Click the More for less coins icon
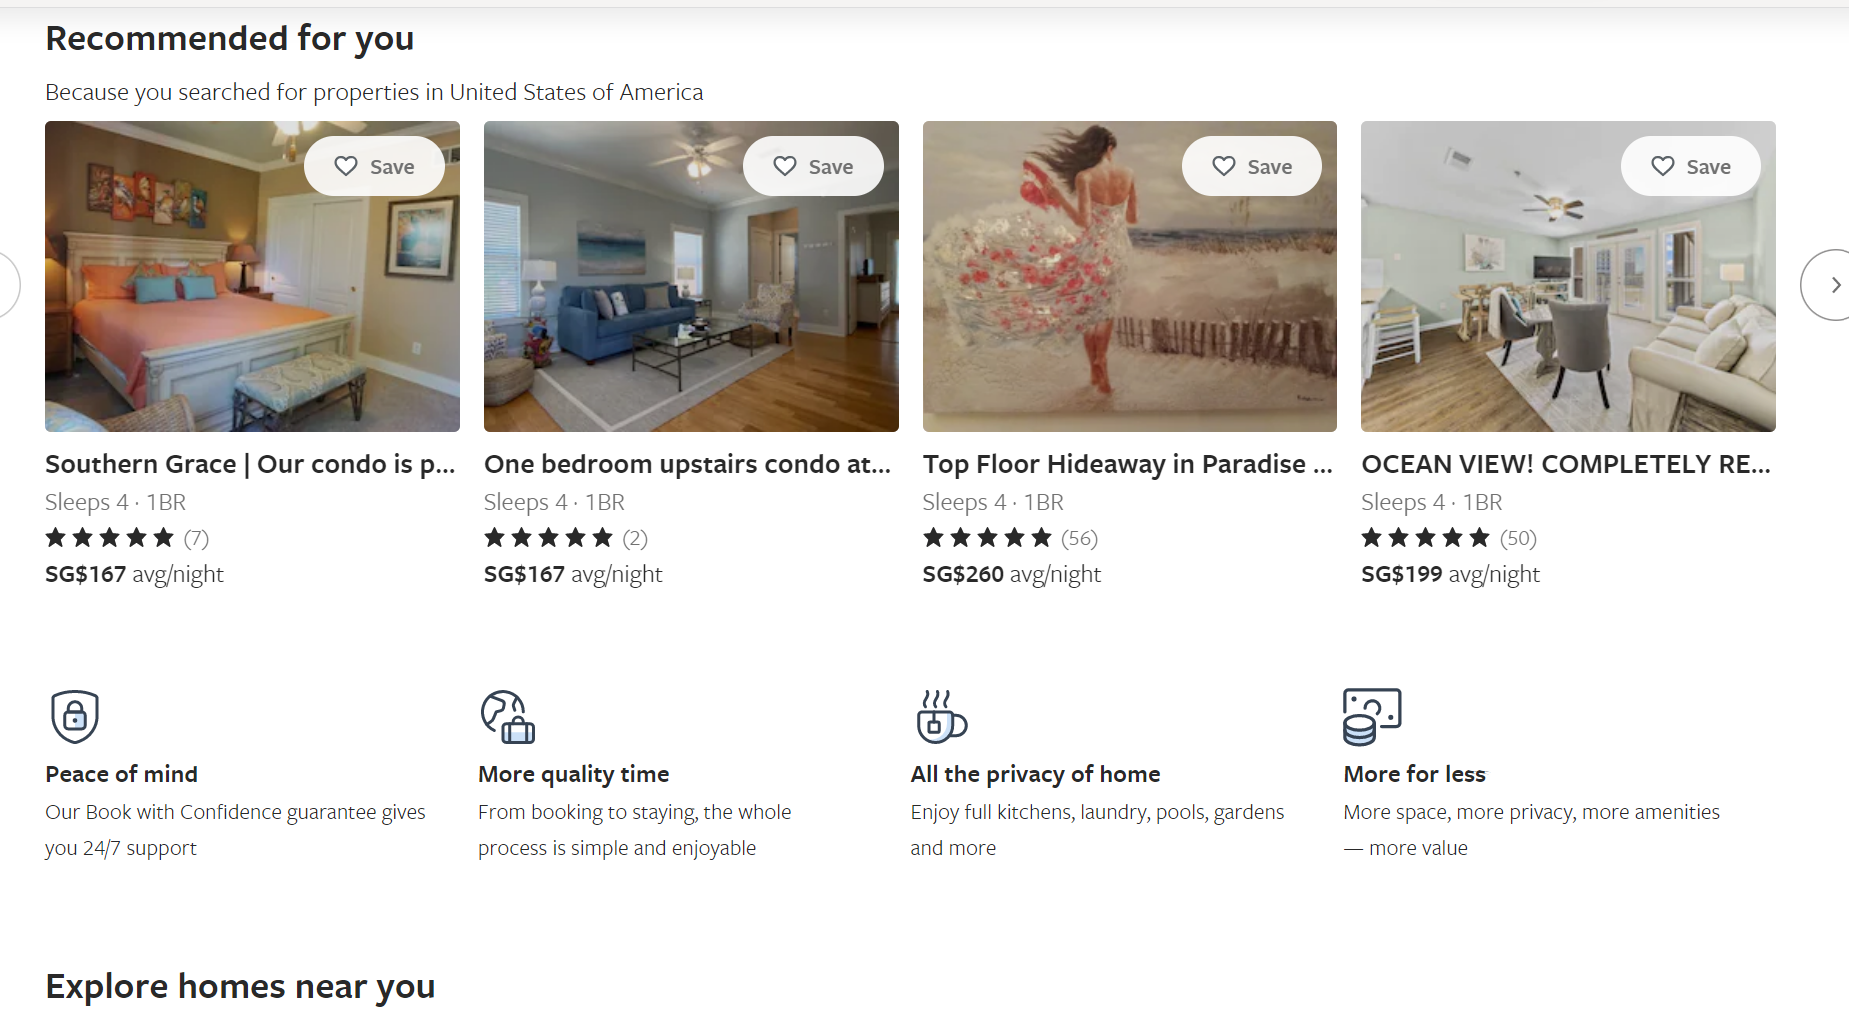 coord(1372,716)
